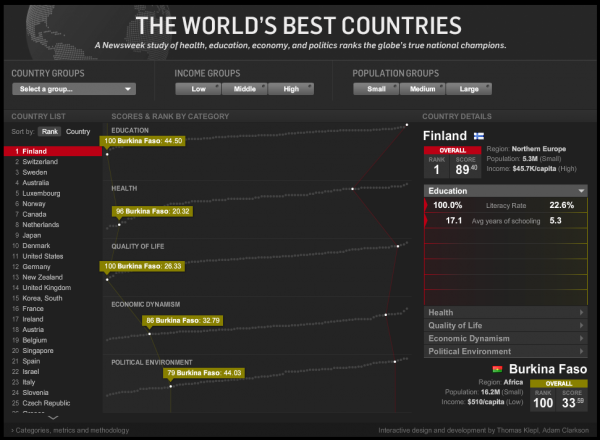Expand the Economic Dynamism details section

tap(505, 339)
